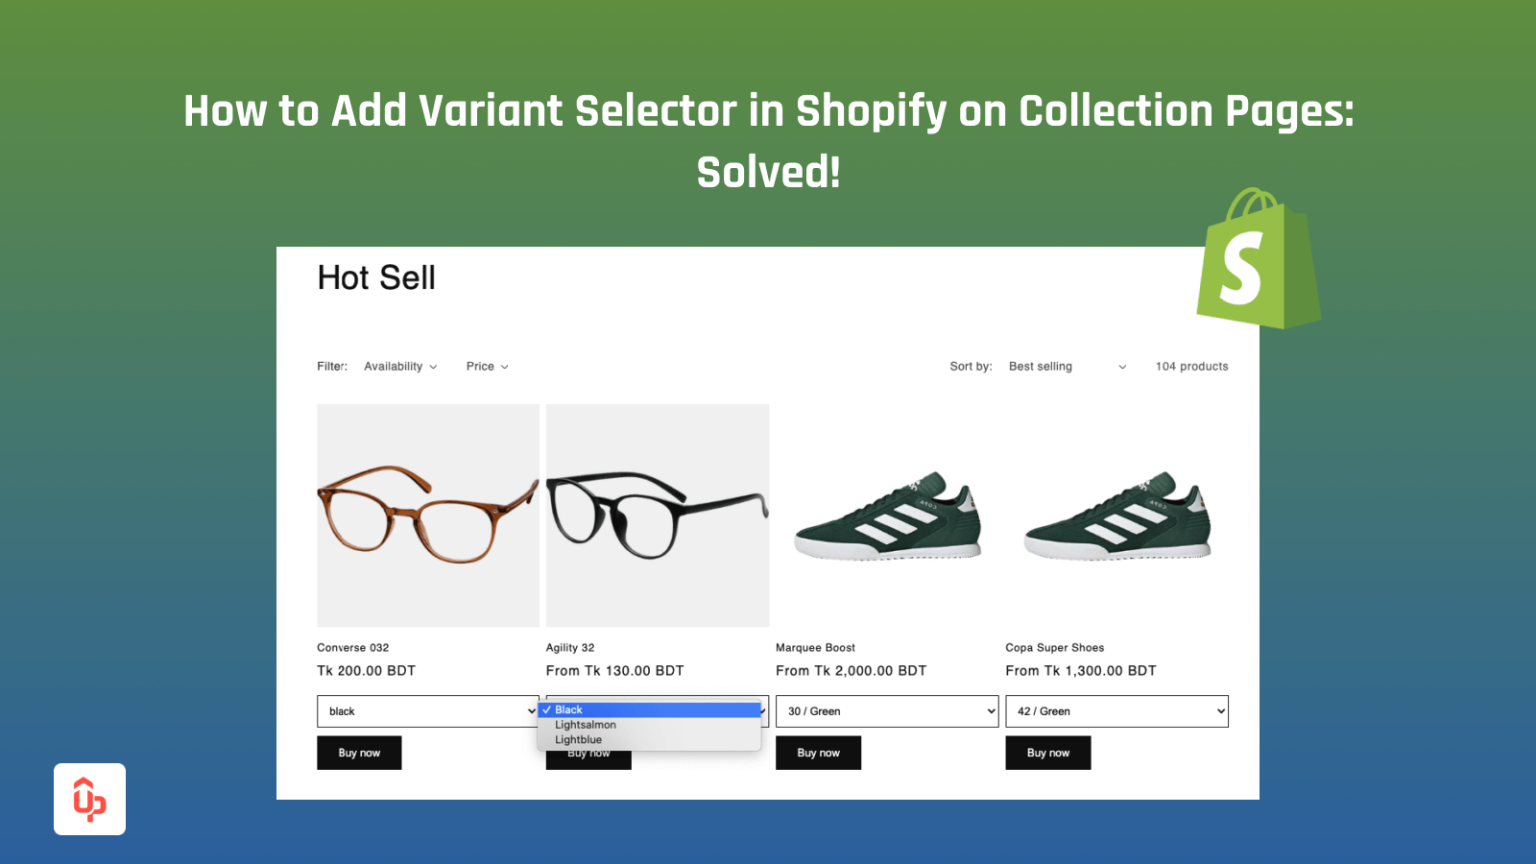Open the Converse 032 variant dropdown
Viewport: 1536px width, 864px height.
(x=427, y=711)
